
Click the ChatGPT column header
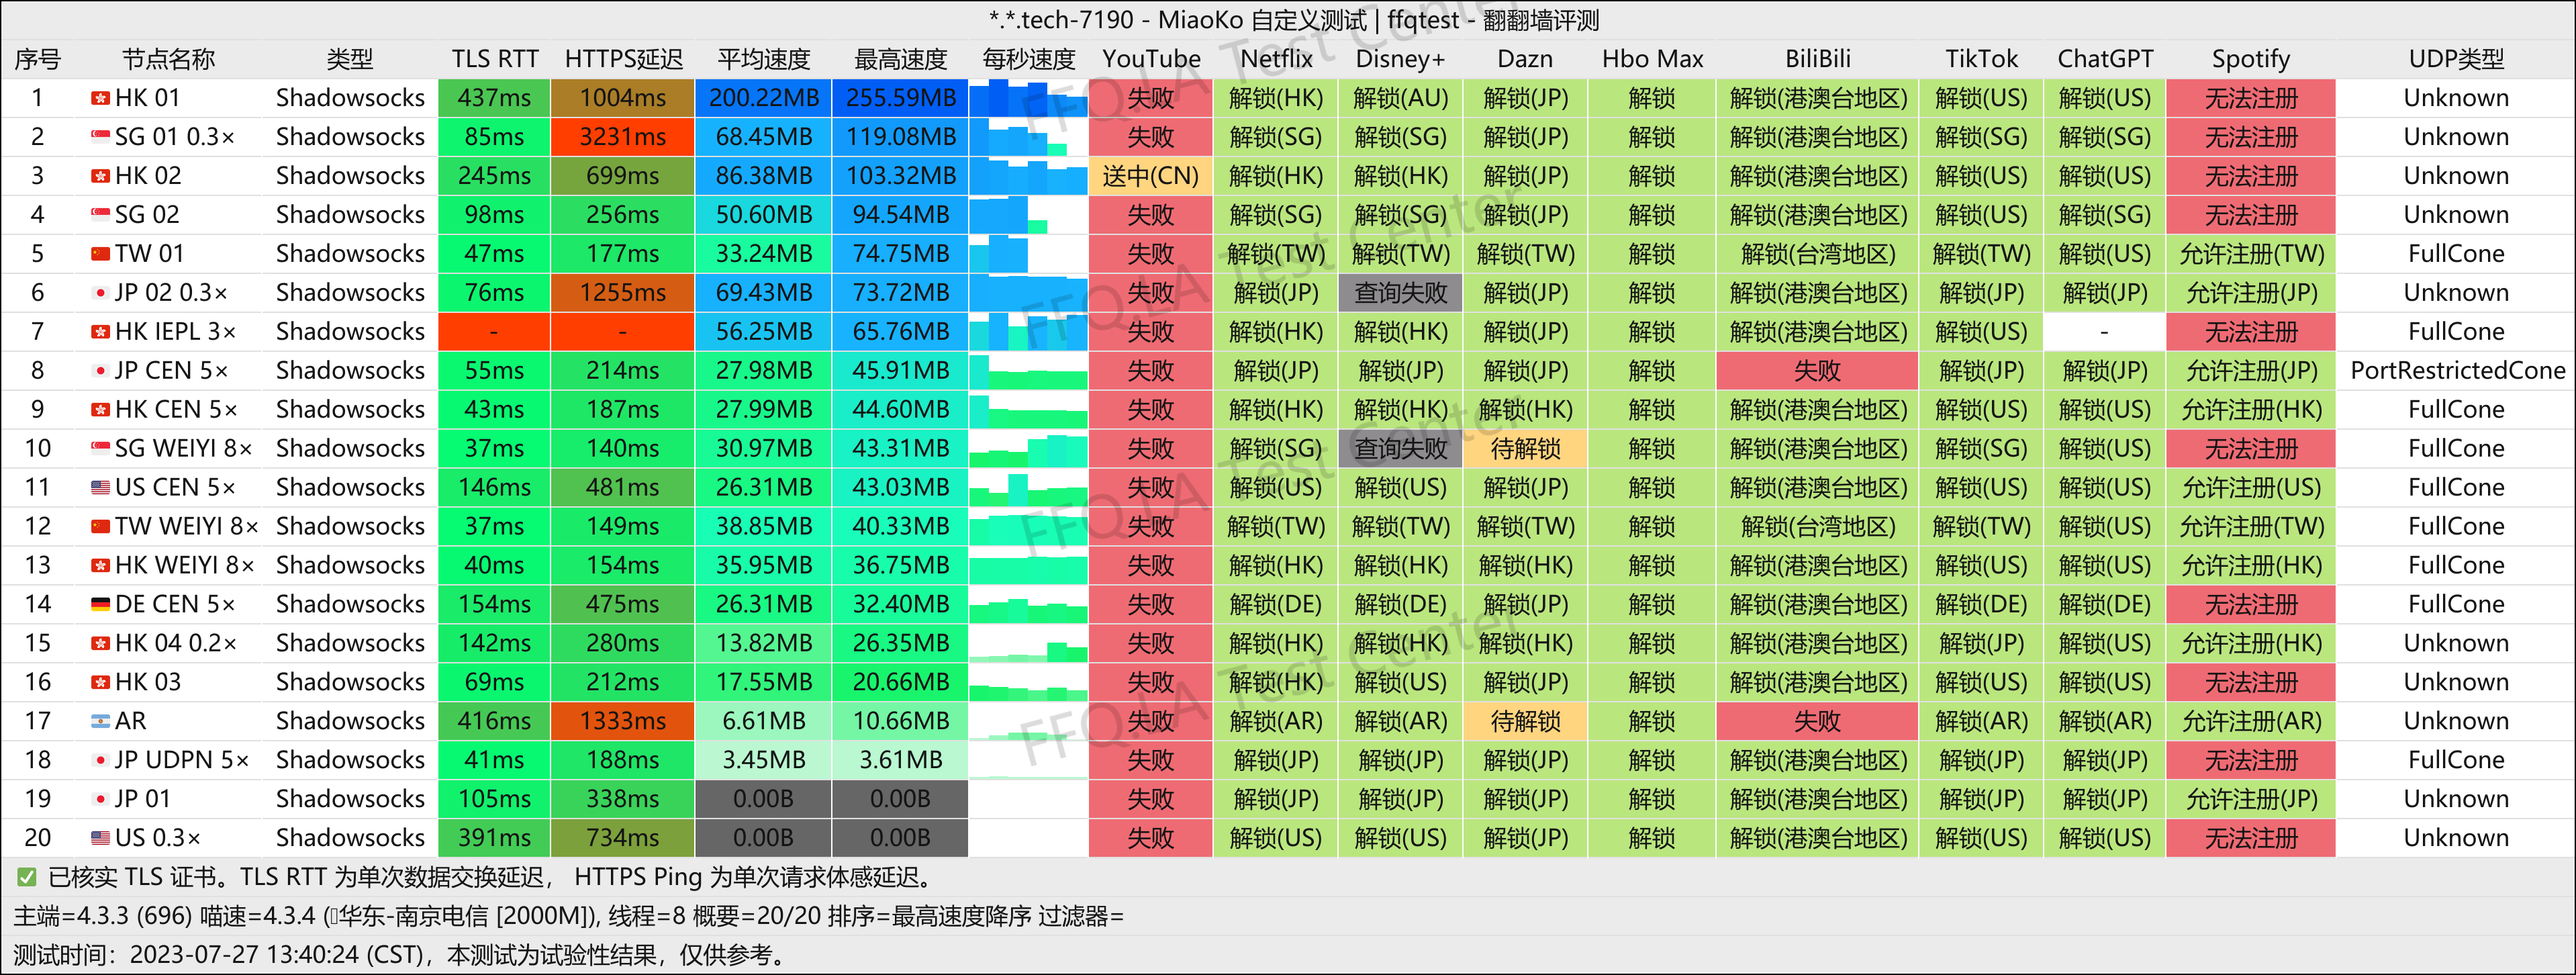[2105, 59]
